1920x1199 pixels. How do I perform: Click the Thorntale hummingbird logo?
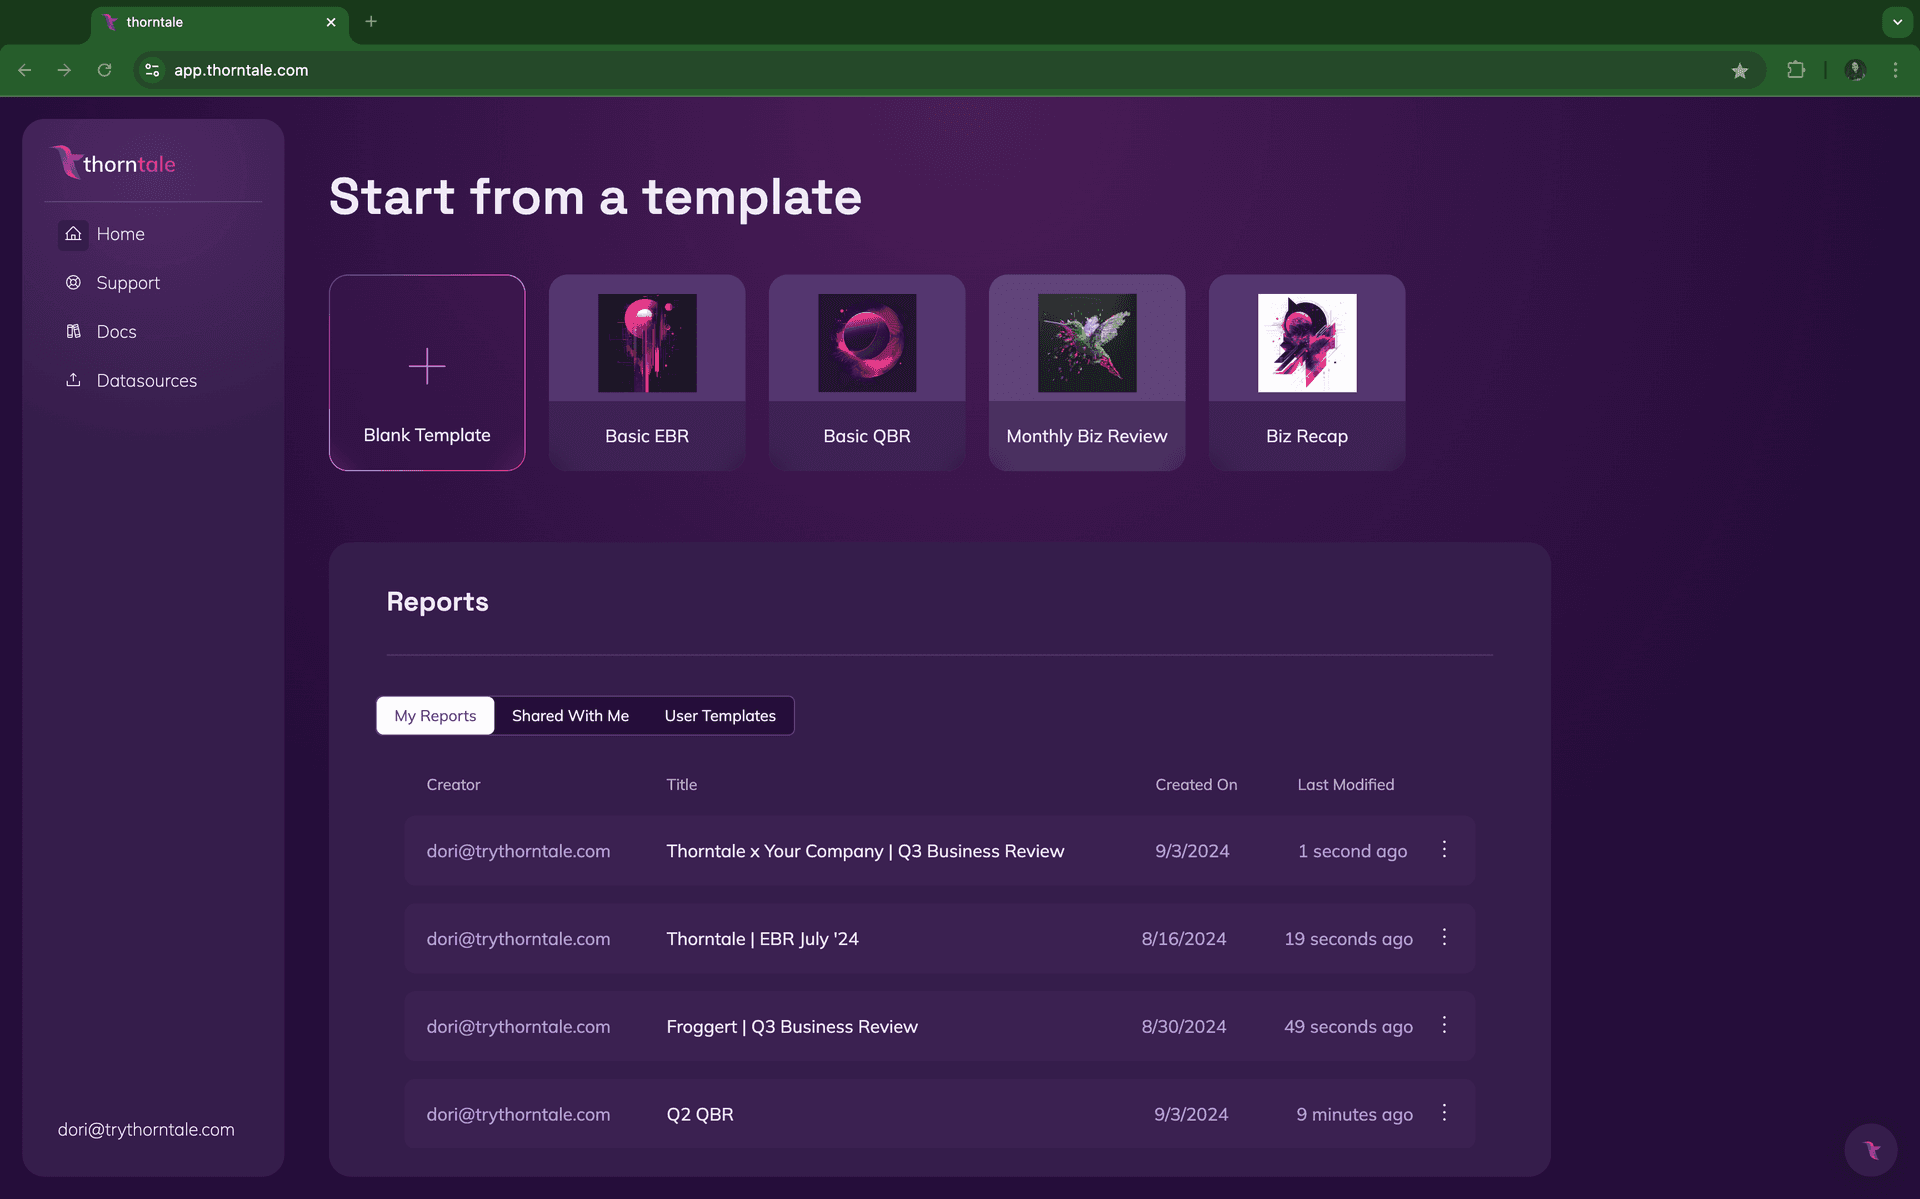(x=67, y=162)
